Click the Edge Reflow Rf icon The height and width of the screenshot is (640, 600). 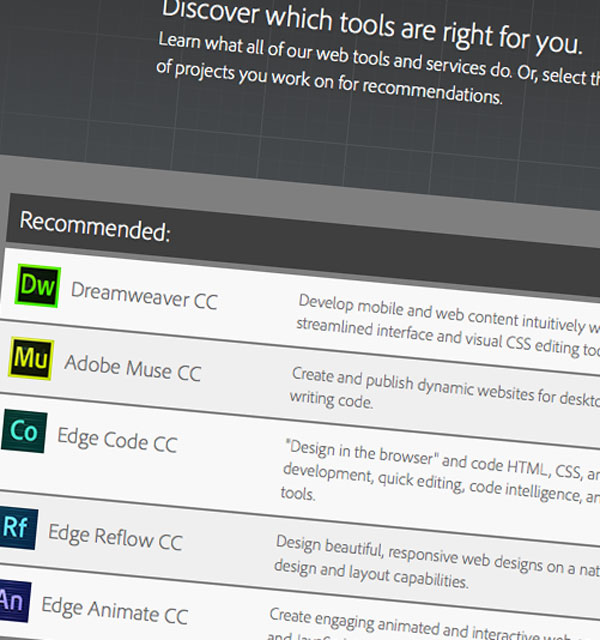click(x=18, y=527)
